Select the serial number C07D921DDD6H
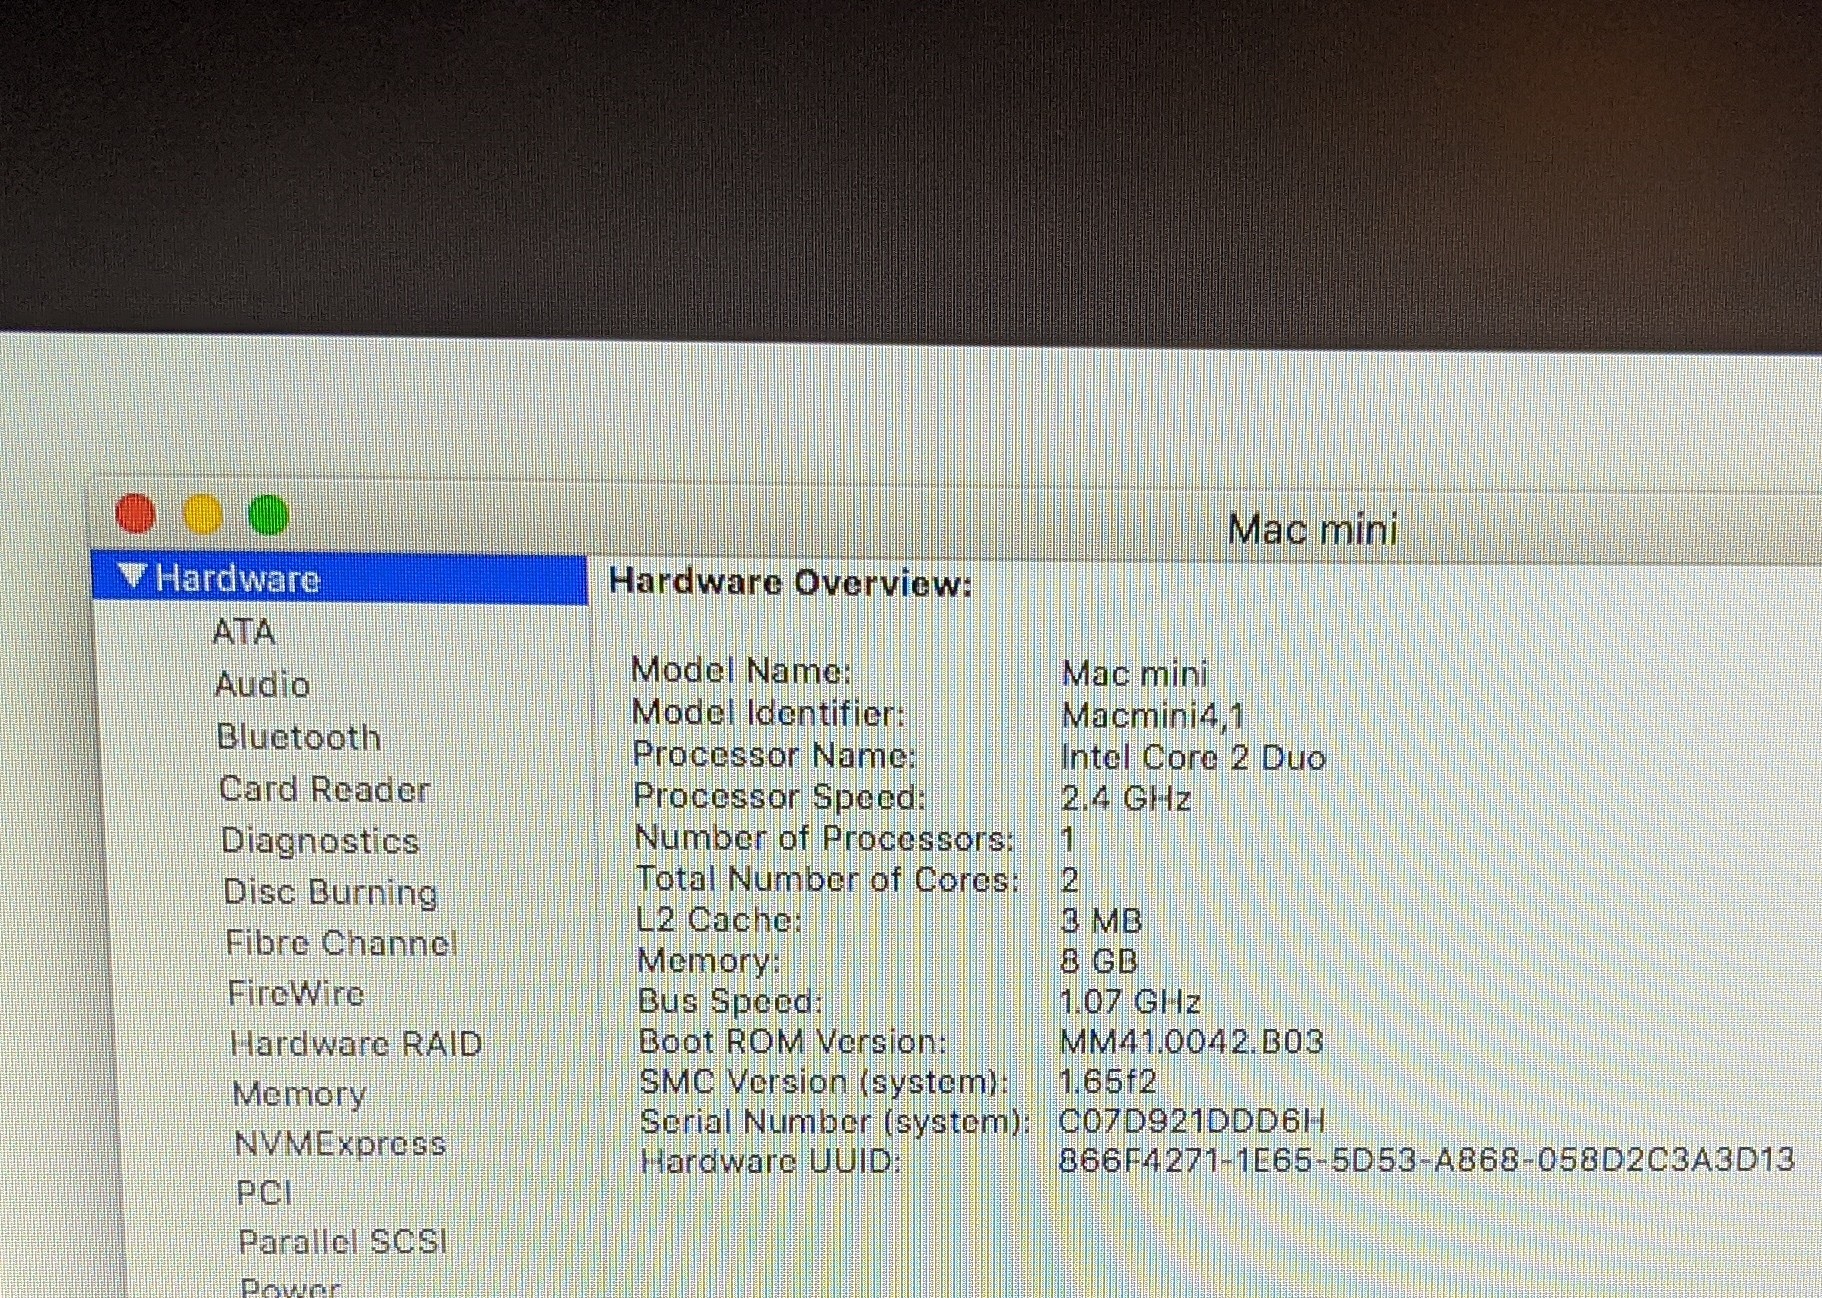Viewport: 1822px width, 1298px height. point(1192,1120)
